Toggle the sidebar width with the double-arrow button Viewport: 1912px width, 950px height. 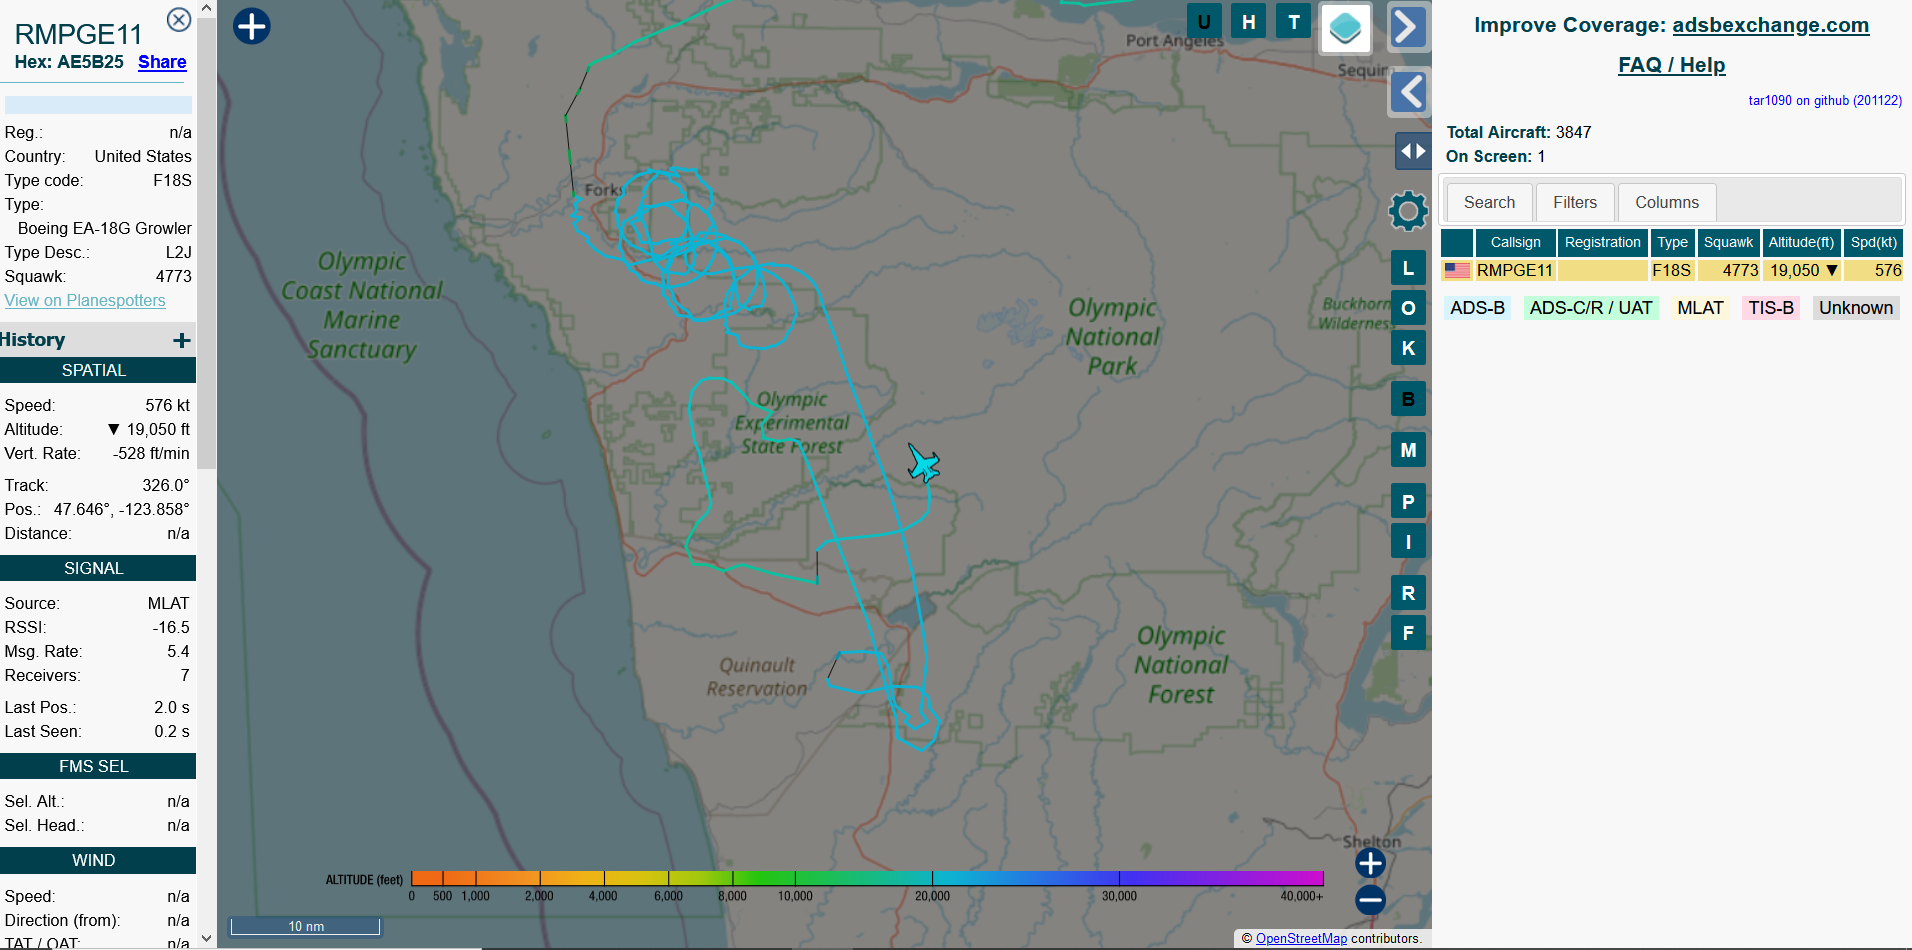(1412, 151)
